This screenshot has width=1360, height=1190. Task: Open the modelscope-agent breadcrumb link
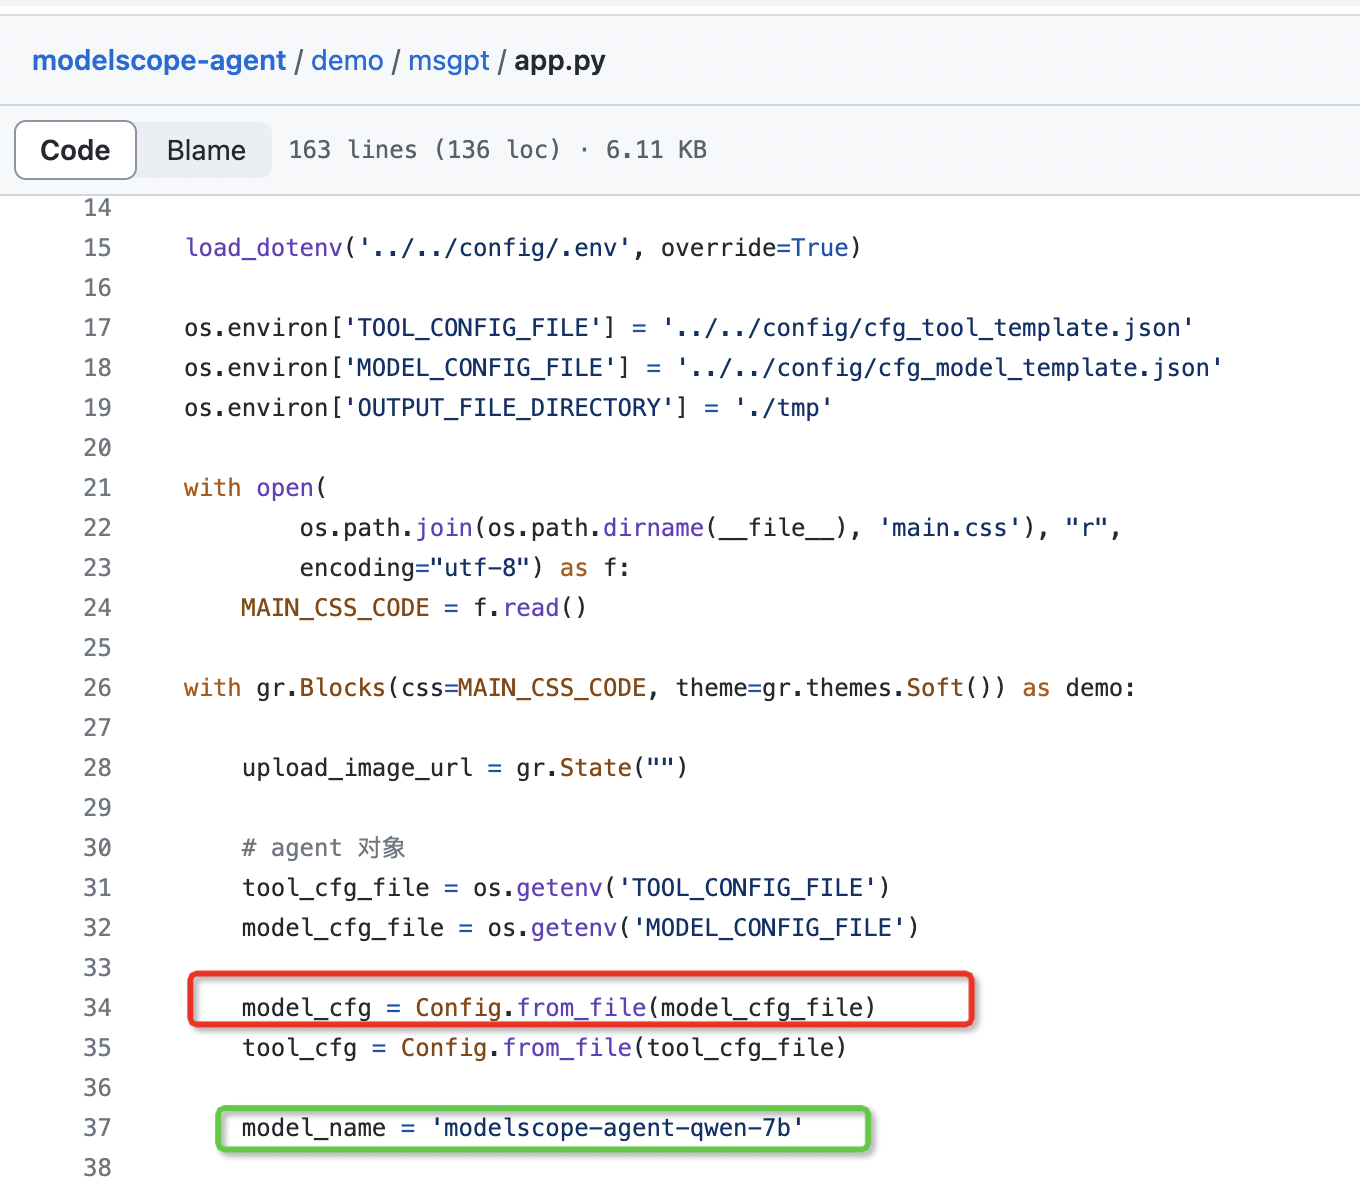(x=159, y=61)
